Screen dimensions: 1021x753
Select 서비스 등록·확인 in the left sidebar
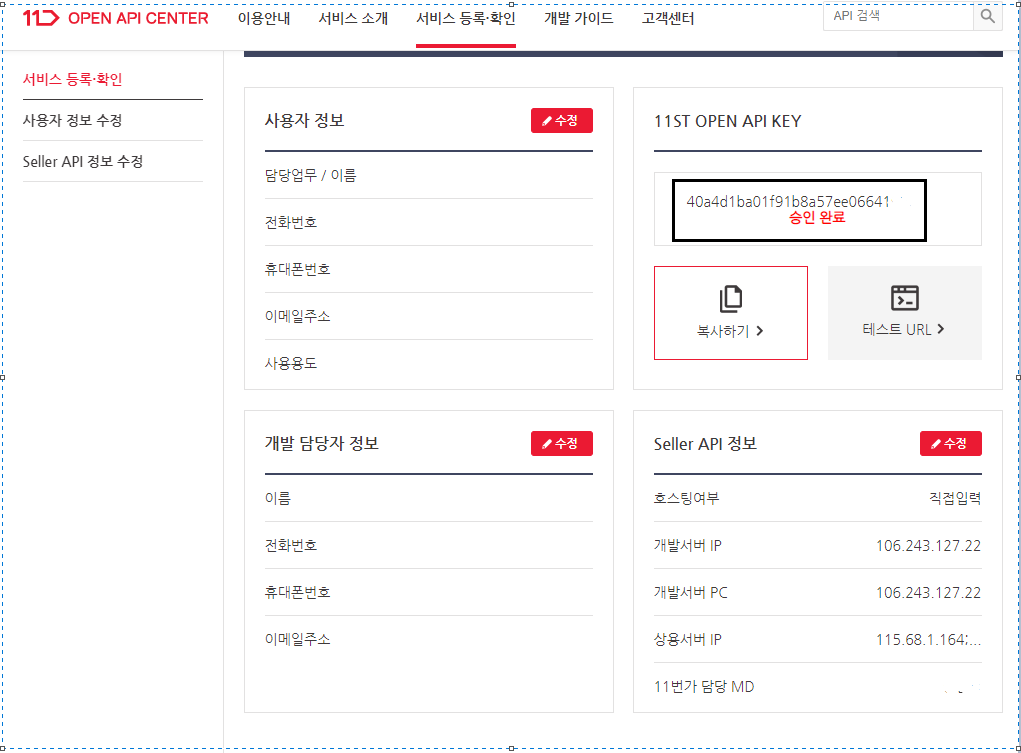point(72,79)
